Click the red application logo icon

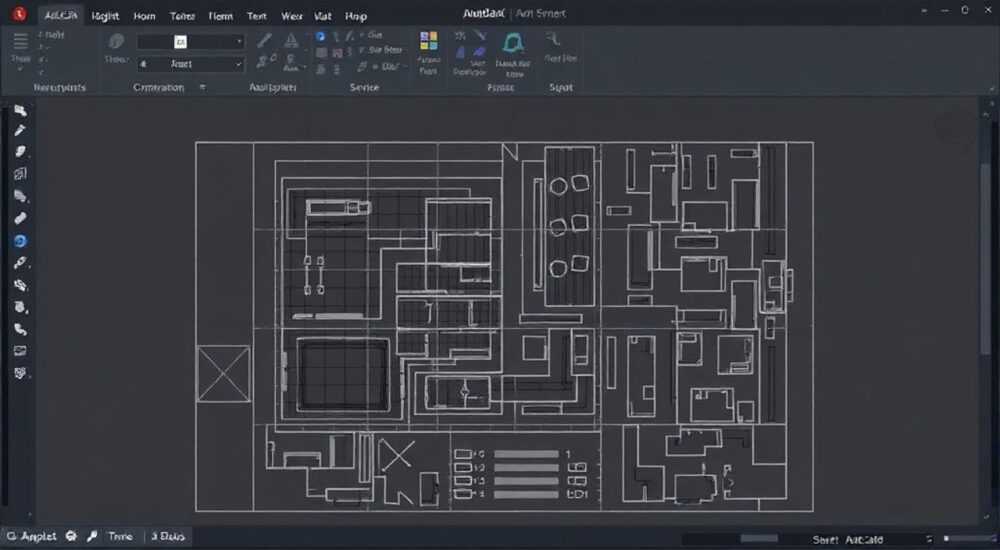pos(19,13)
